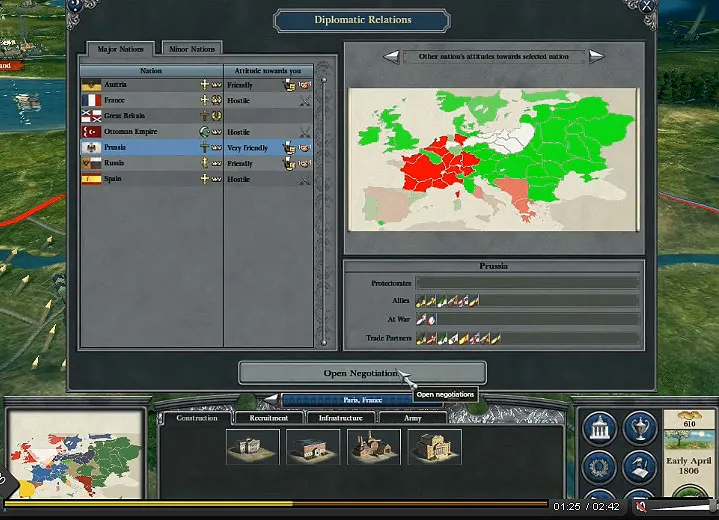
Task: Click the 01:25 / 02:42 time display
Action: click(x=586, y=507)
